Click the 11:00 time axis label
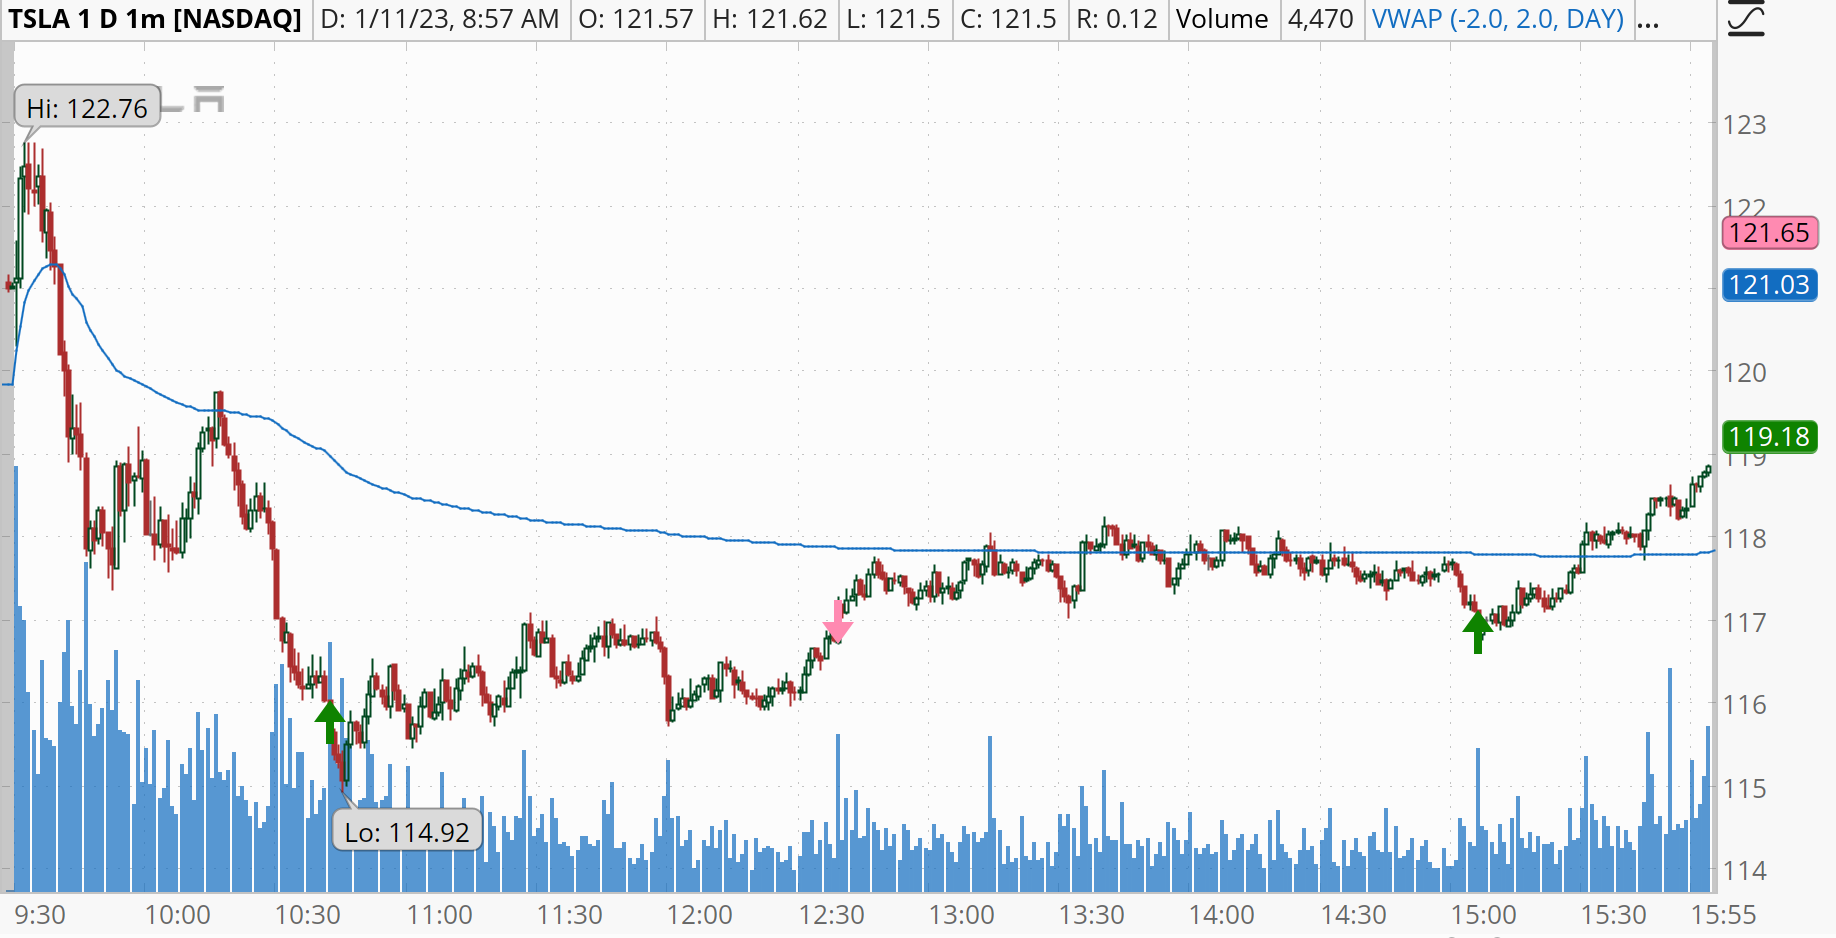Viewport: 1836px width, 938px height. tap(440, 915)
